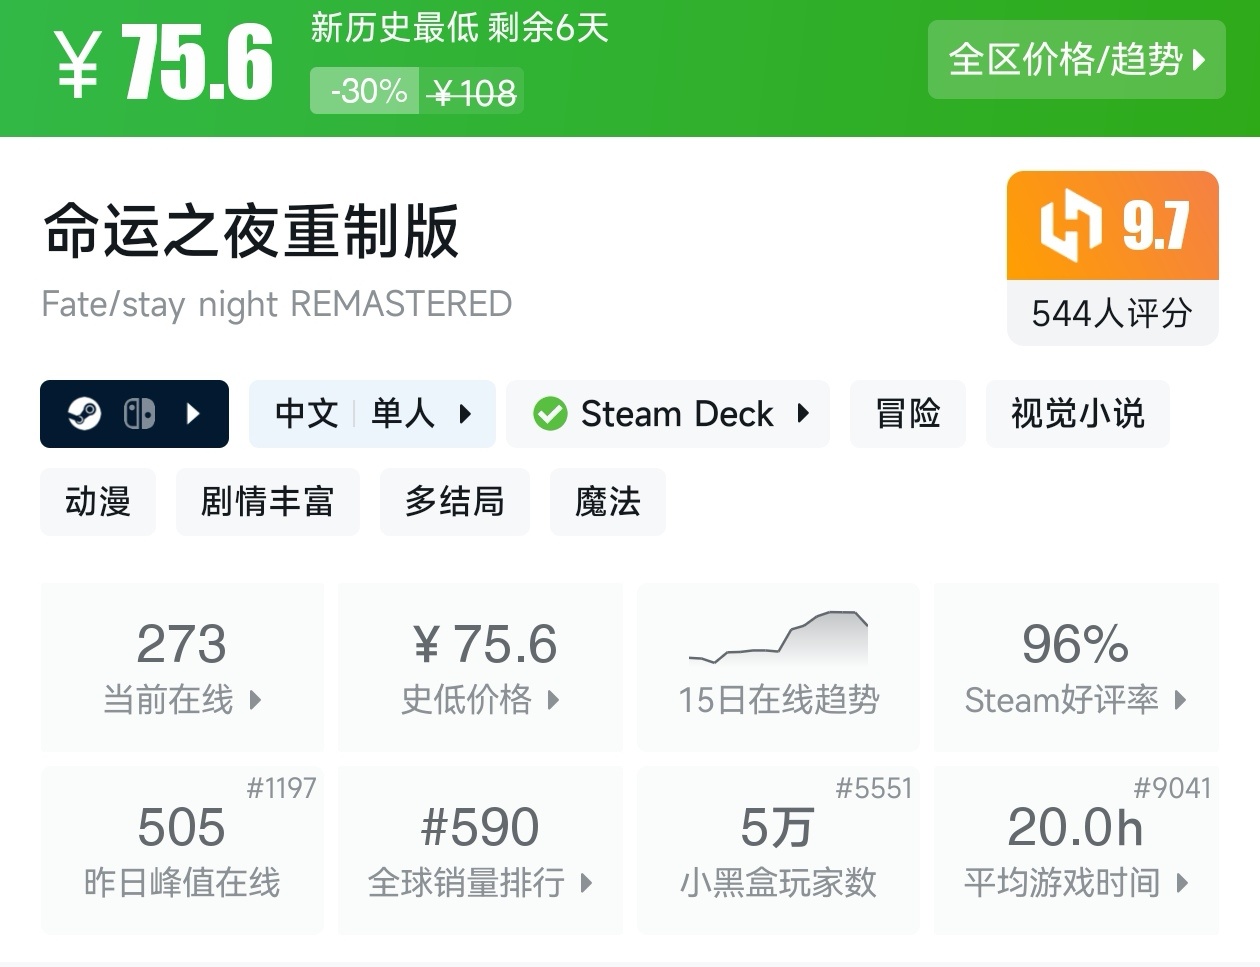This screenshot has width=1260, height=967.
Task: Select the 冒险 genre tag
Action: pos(907,413)
